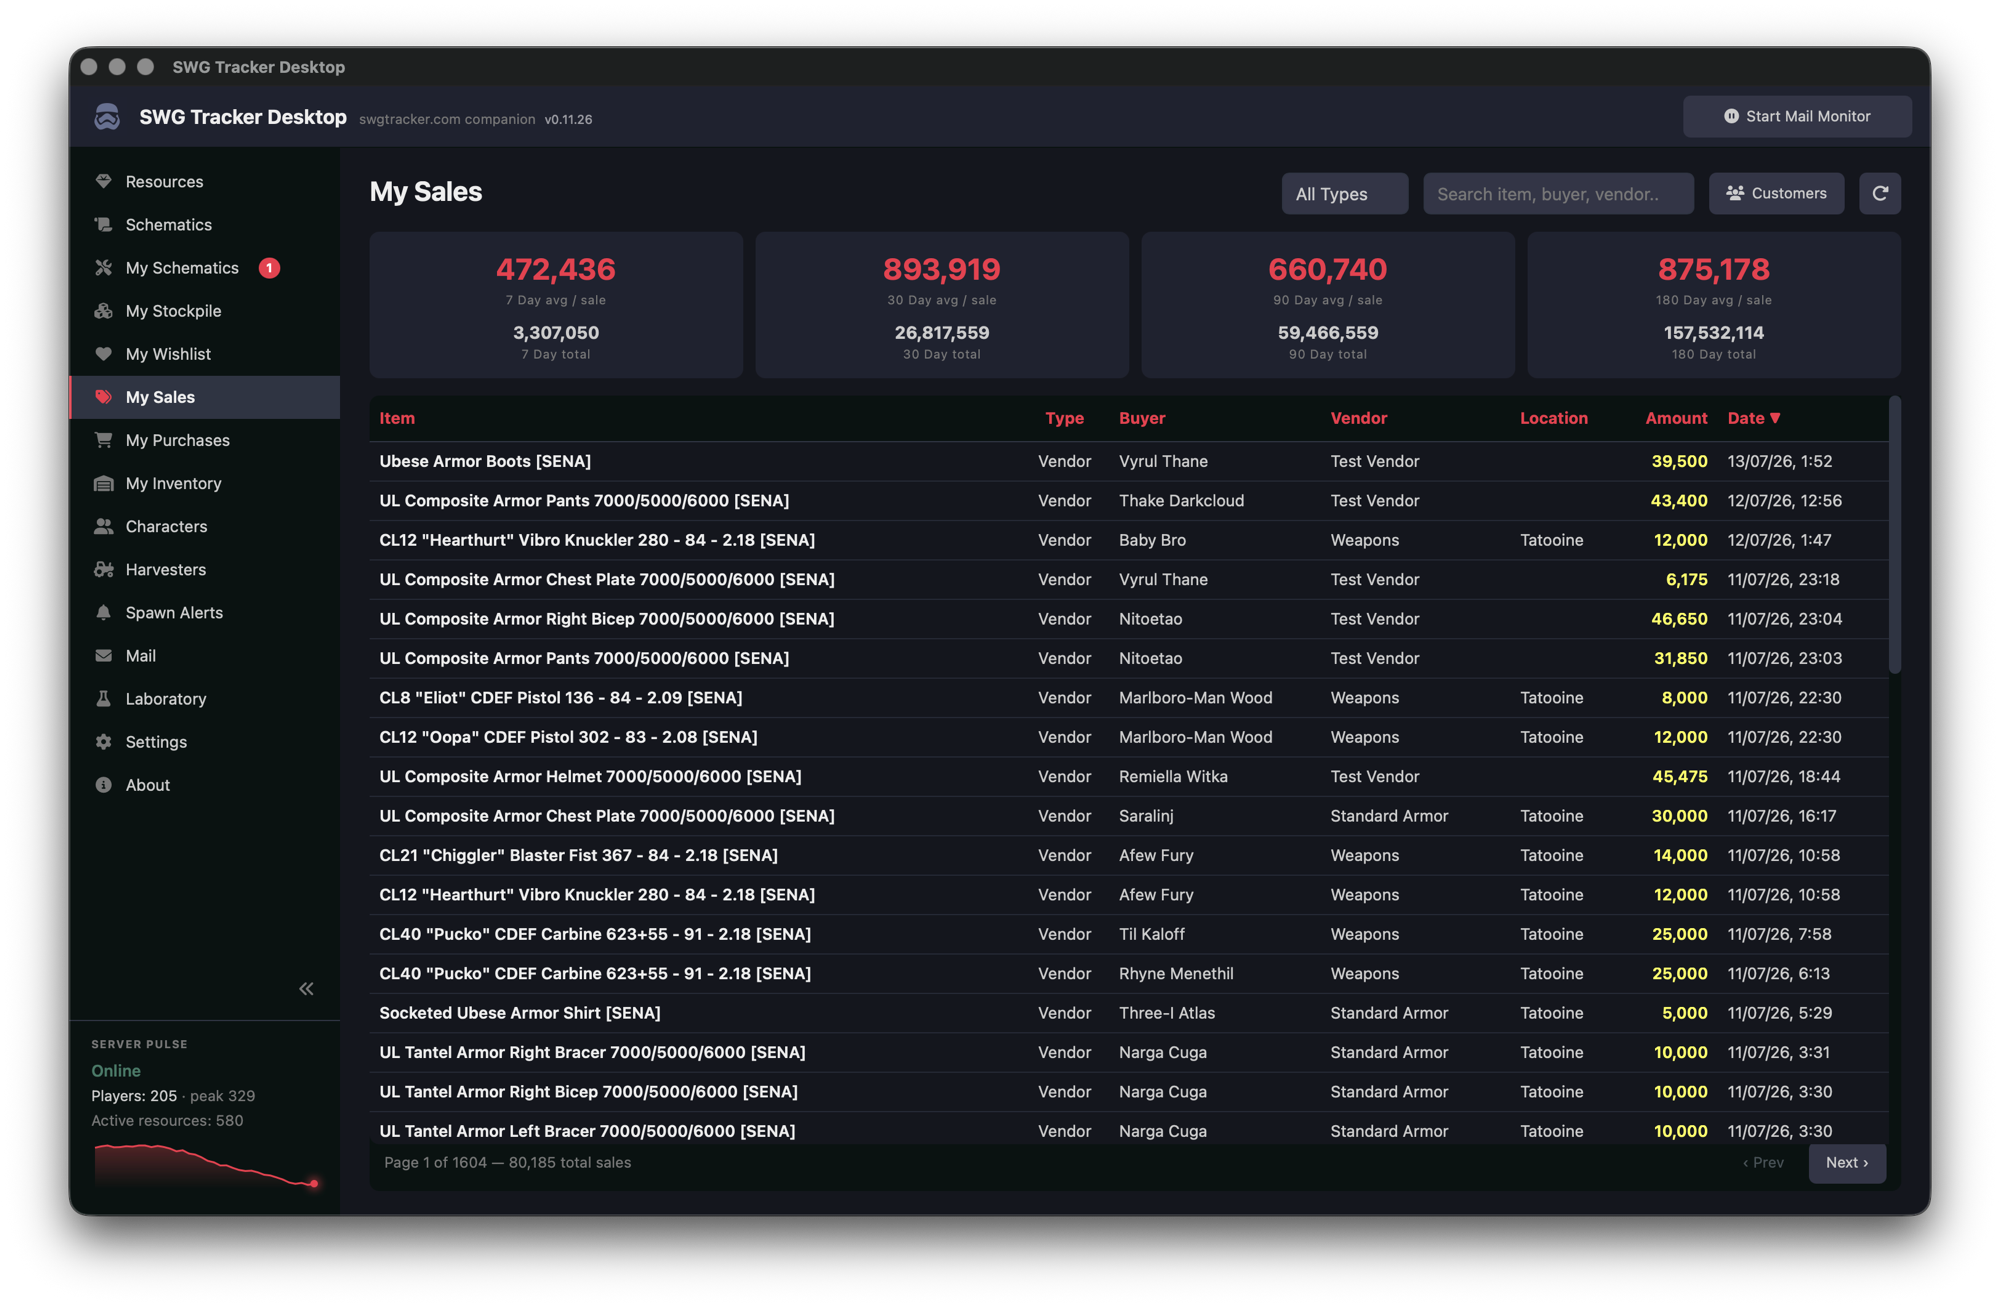Select Socketed Ubese Armor Shirt row

pyautogui.click(x=1129, y=1012)
